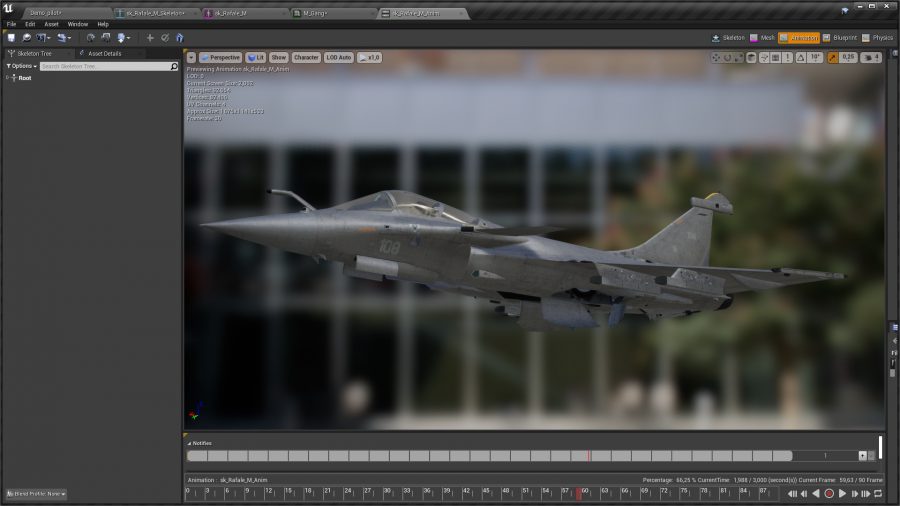This screenshot has height=506, width=900.
Task: Open the Blend Profile: None dropdown
Action: pos(36,494)
